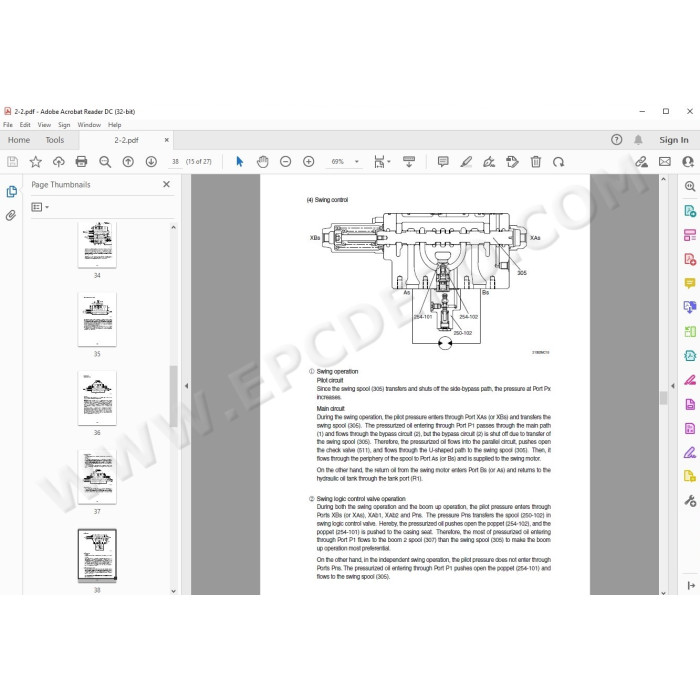This screenshot has height=700, width=700.
Task: Add document to Starred with star icon
Action: pyautogui.click(x=36, y=162)
